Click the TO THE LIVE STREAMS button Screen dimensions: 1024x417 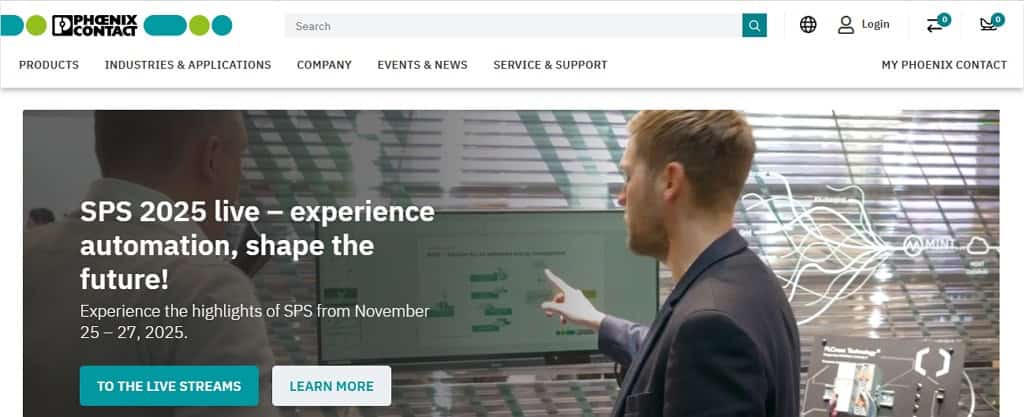(169, 386)
